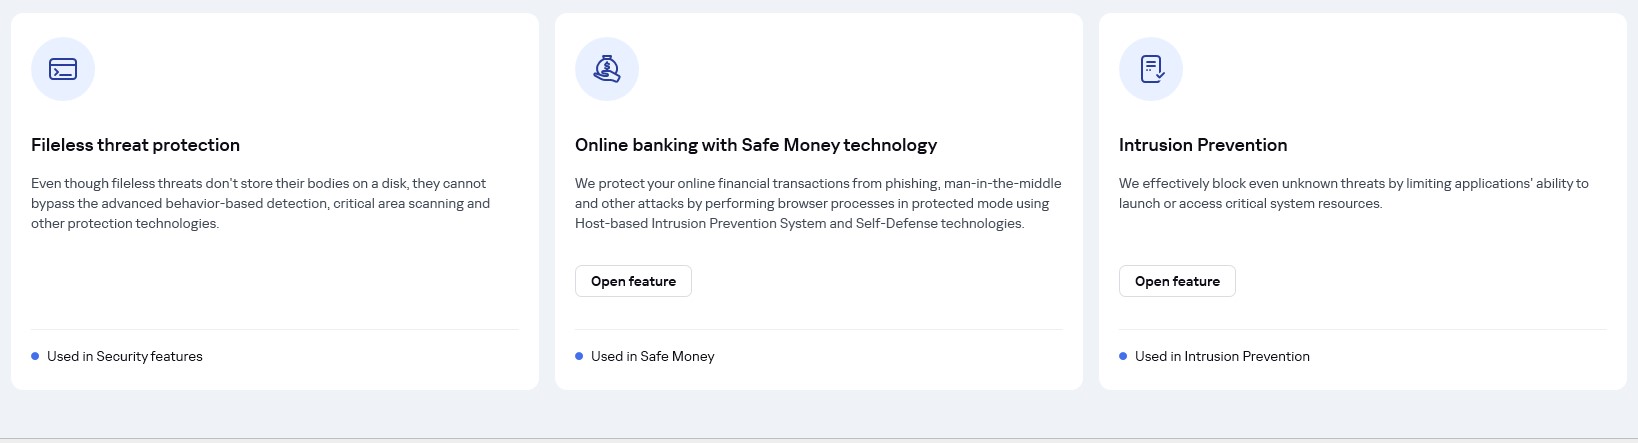Select the Fileless threat protection heading
This screenshot has width=1638, height=443.
click(135, 145)
